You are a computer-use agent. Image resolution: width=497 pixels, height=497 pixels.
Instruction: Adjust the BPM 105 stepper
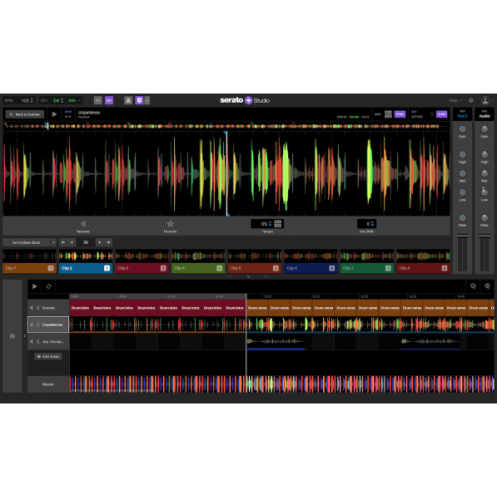pos(32,100)
